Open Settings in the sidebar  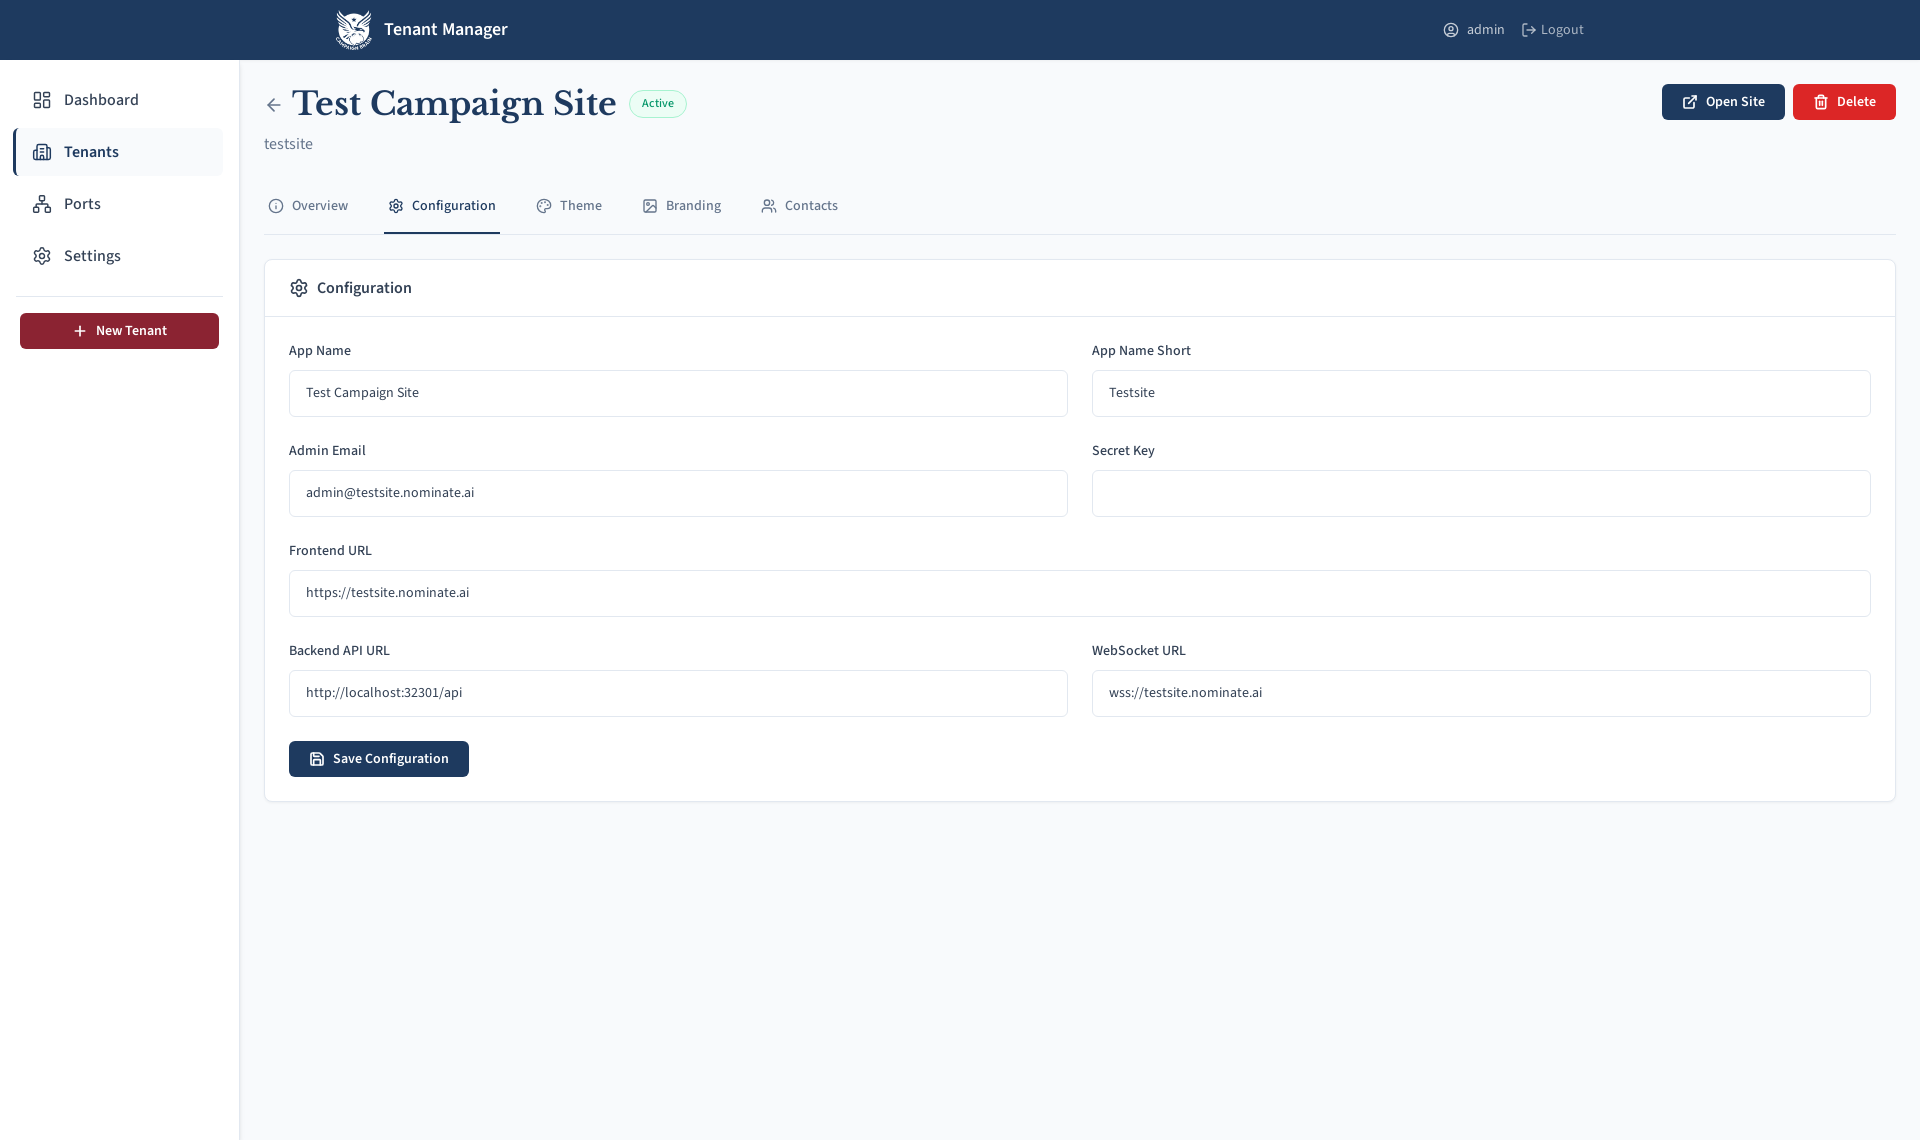click(92, 256)
